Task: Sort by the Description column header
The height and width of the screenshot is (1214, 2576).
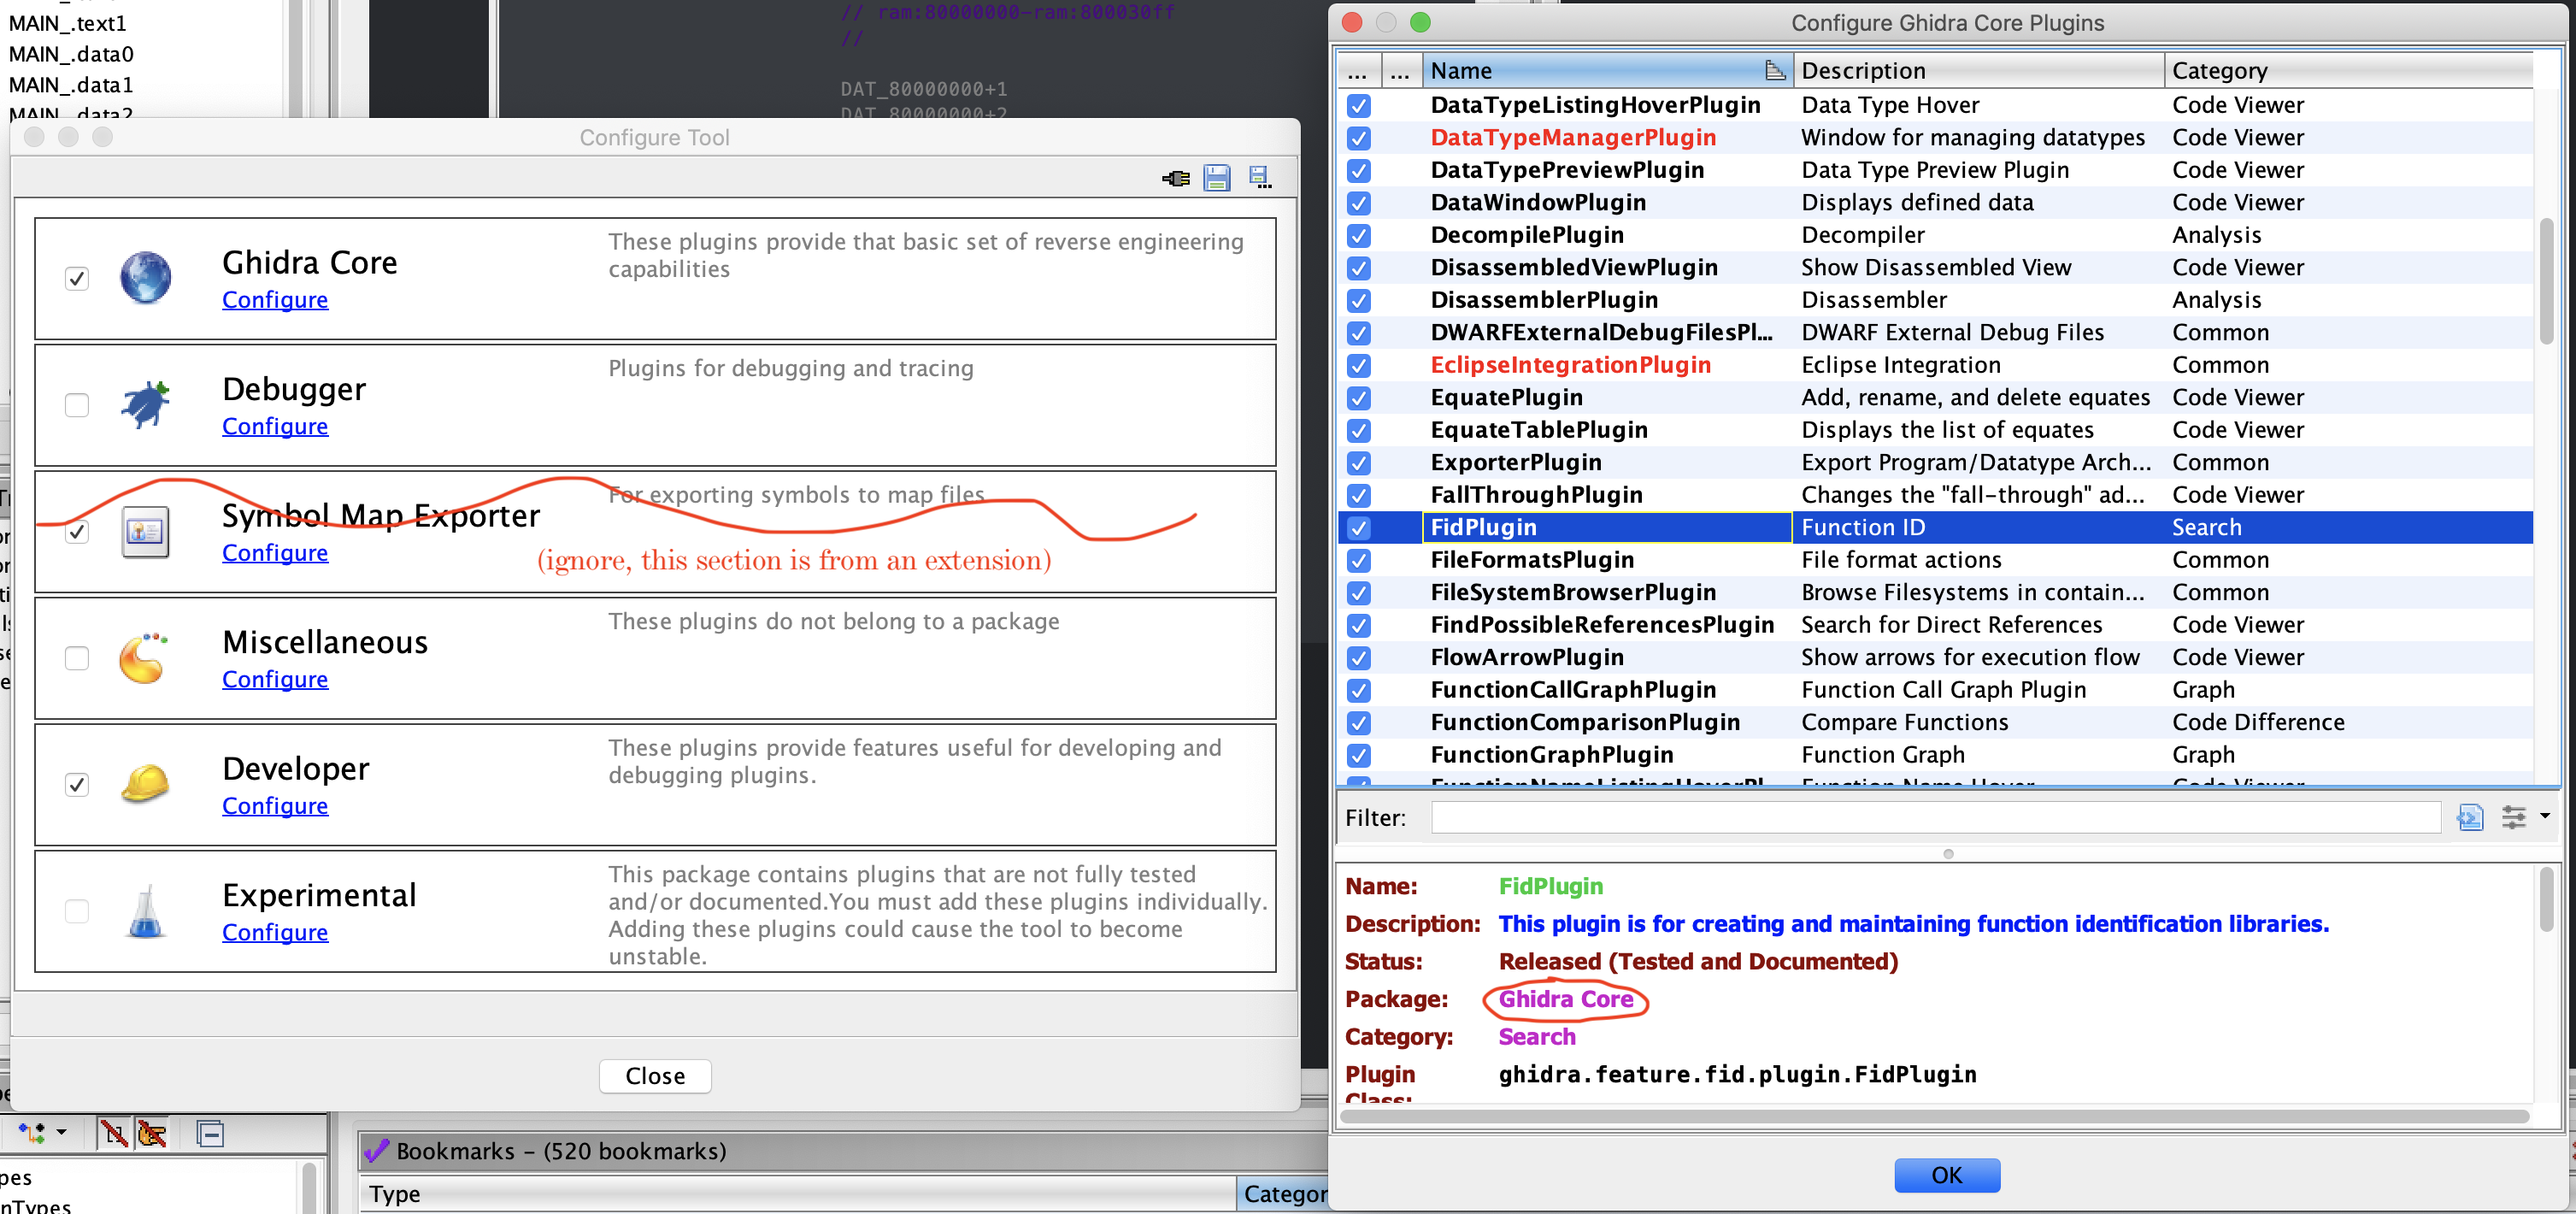Action: pyautogui.click(x=1979, y=71)
